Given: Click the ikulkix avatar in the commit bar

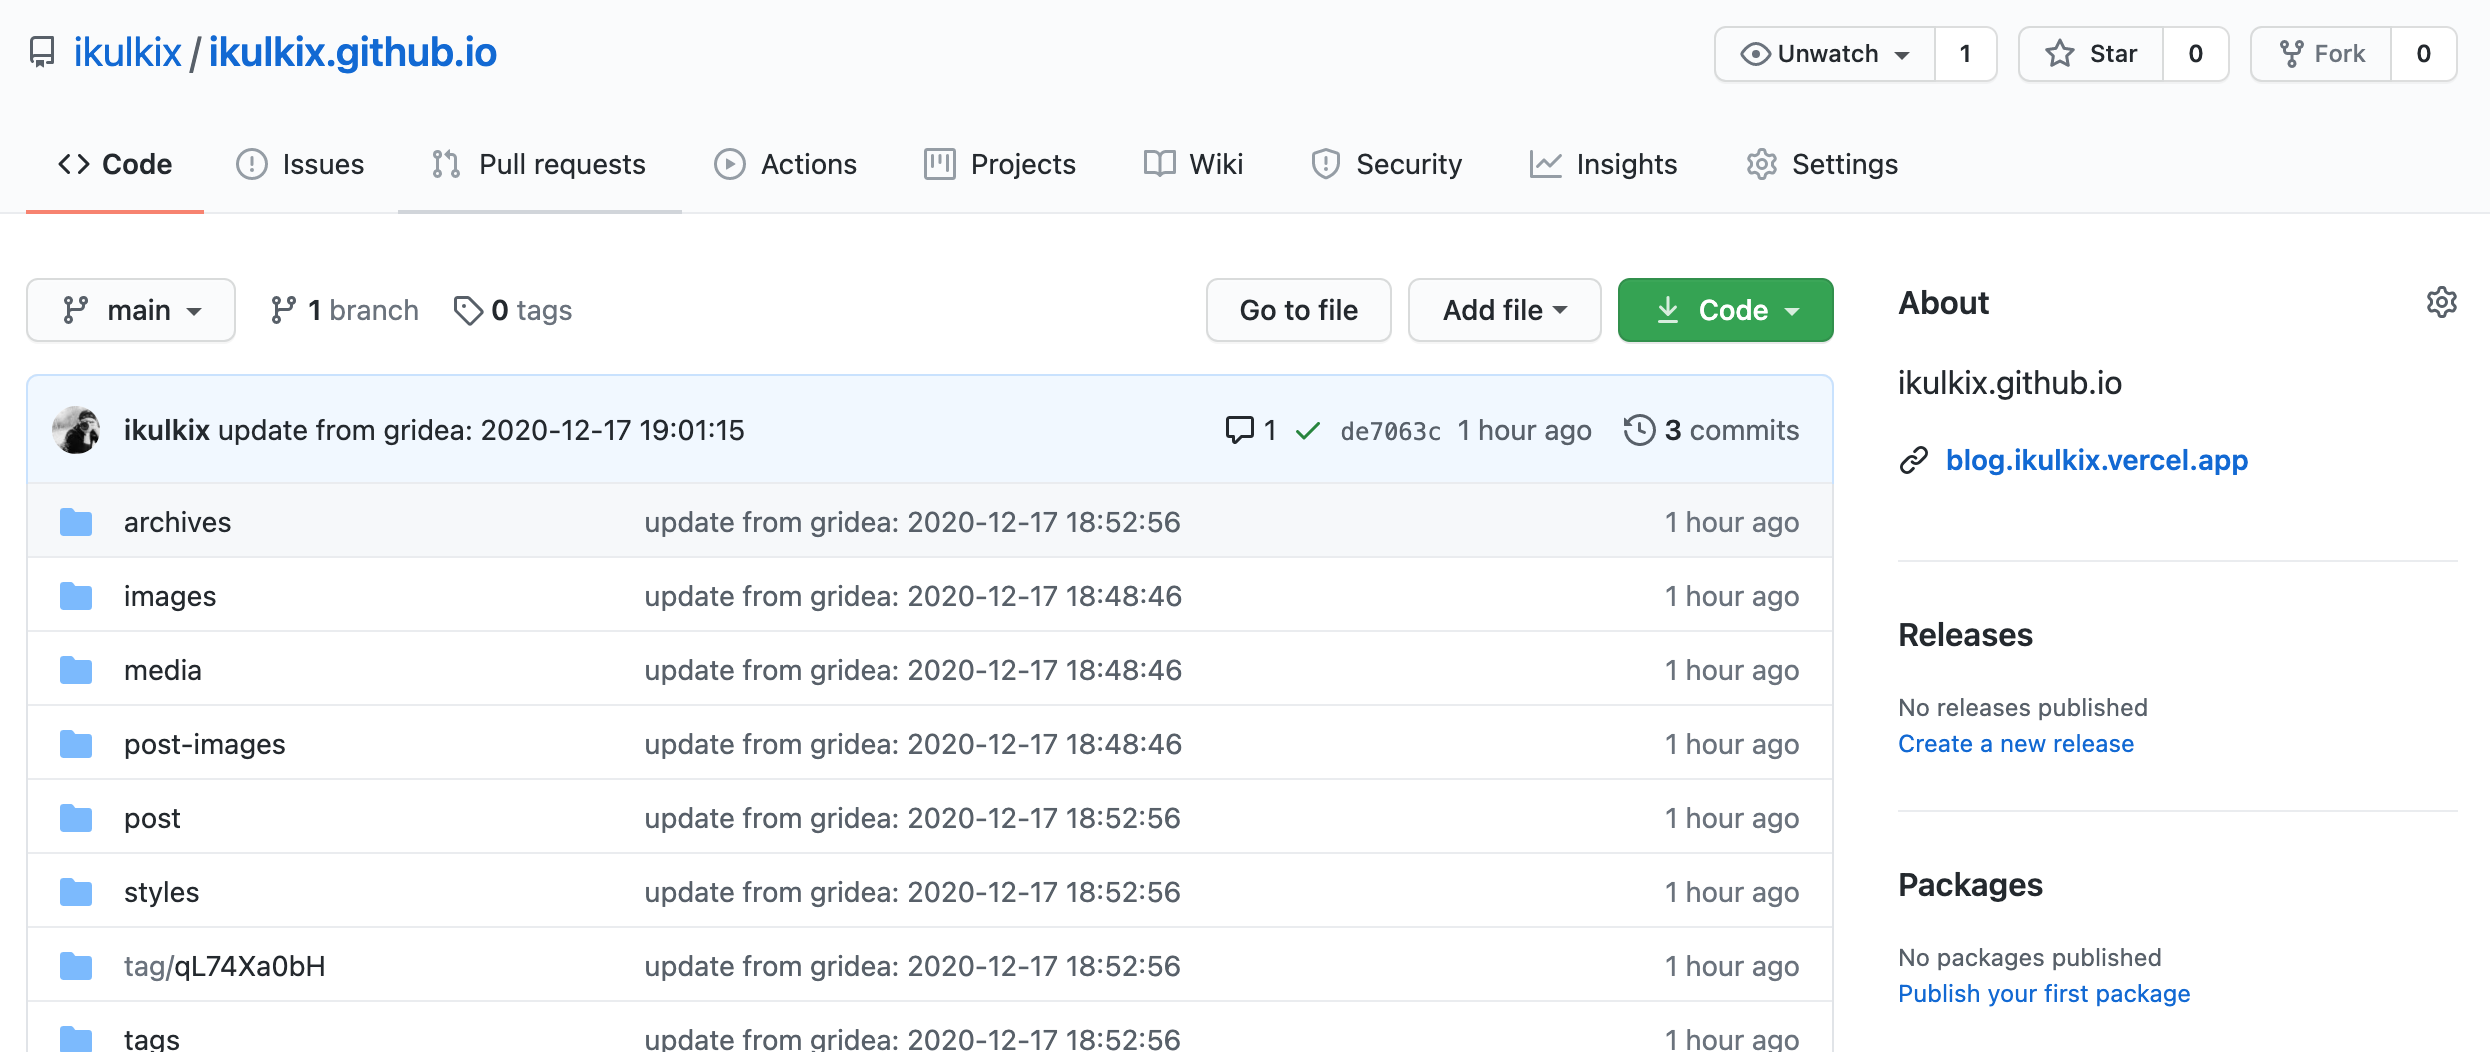Looking at the screenshot, I should point(76,430).
